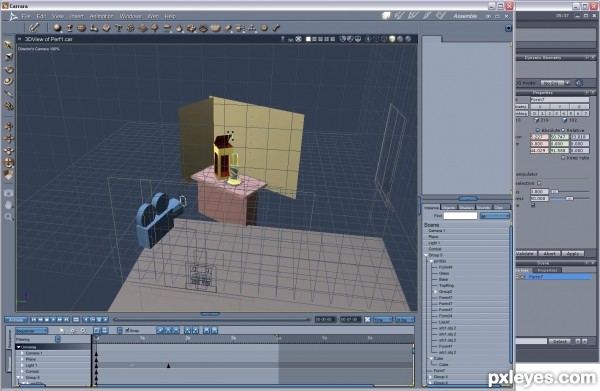Image resolution: width=600 pixels, height=391 pixels.
Task: Click the animation time scrubber slider
Action: coord(212,319)
